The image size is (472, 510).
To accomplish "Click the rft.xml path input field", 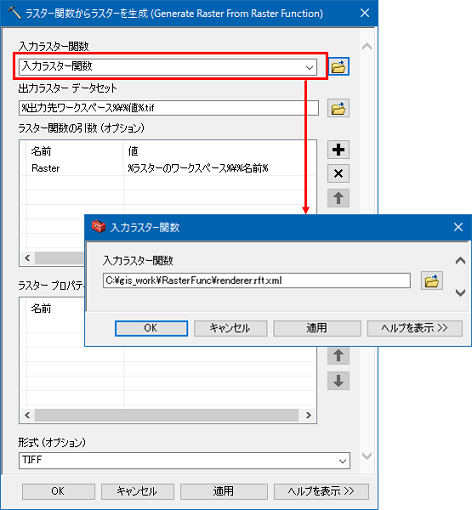I will [x=257, y=281].
